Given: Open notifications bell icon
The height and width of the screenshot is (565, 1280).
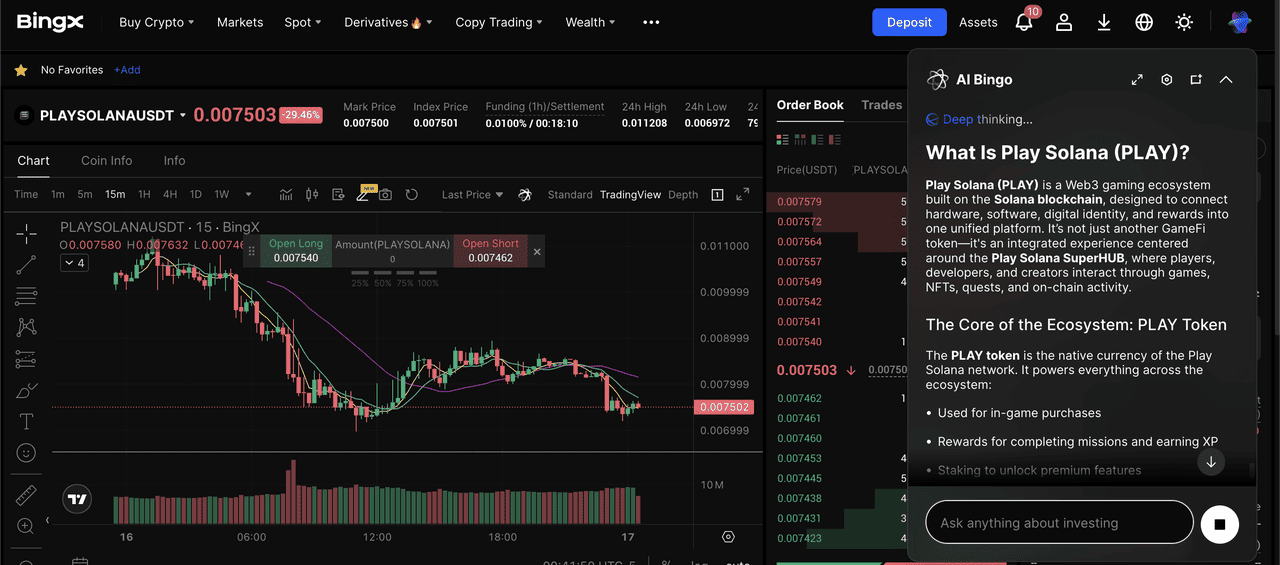Looking at the screenshot, I should tap(1024, 22).
